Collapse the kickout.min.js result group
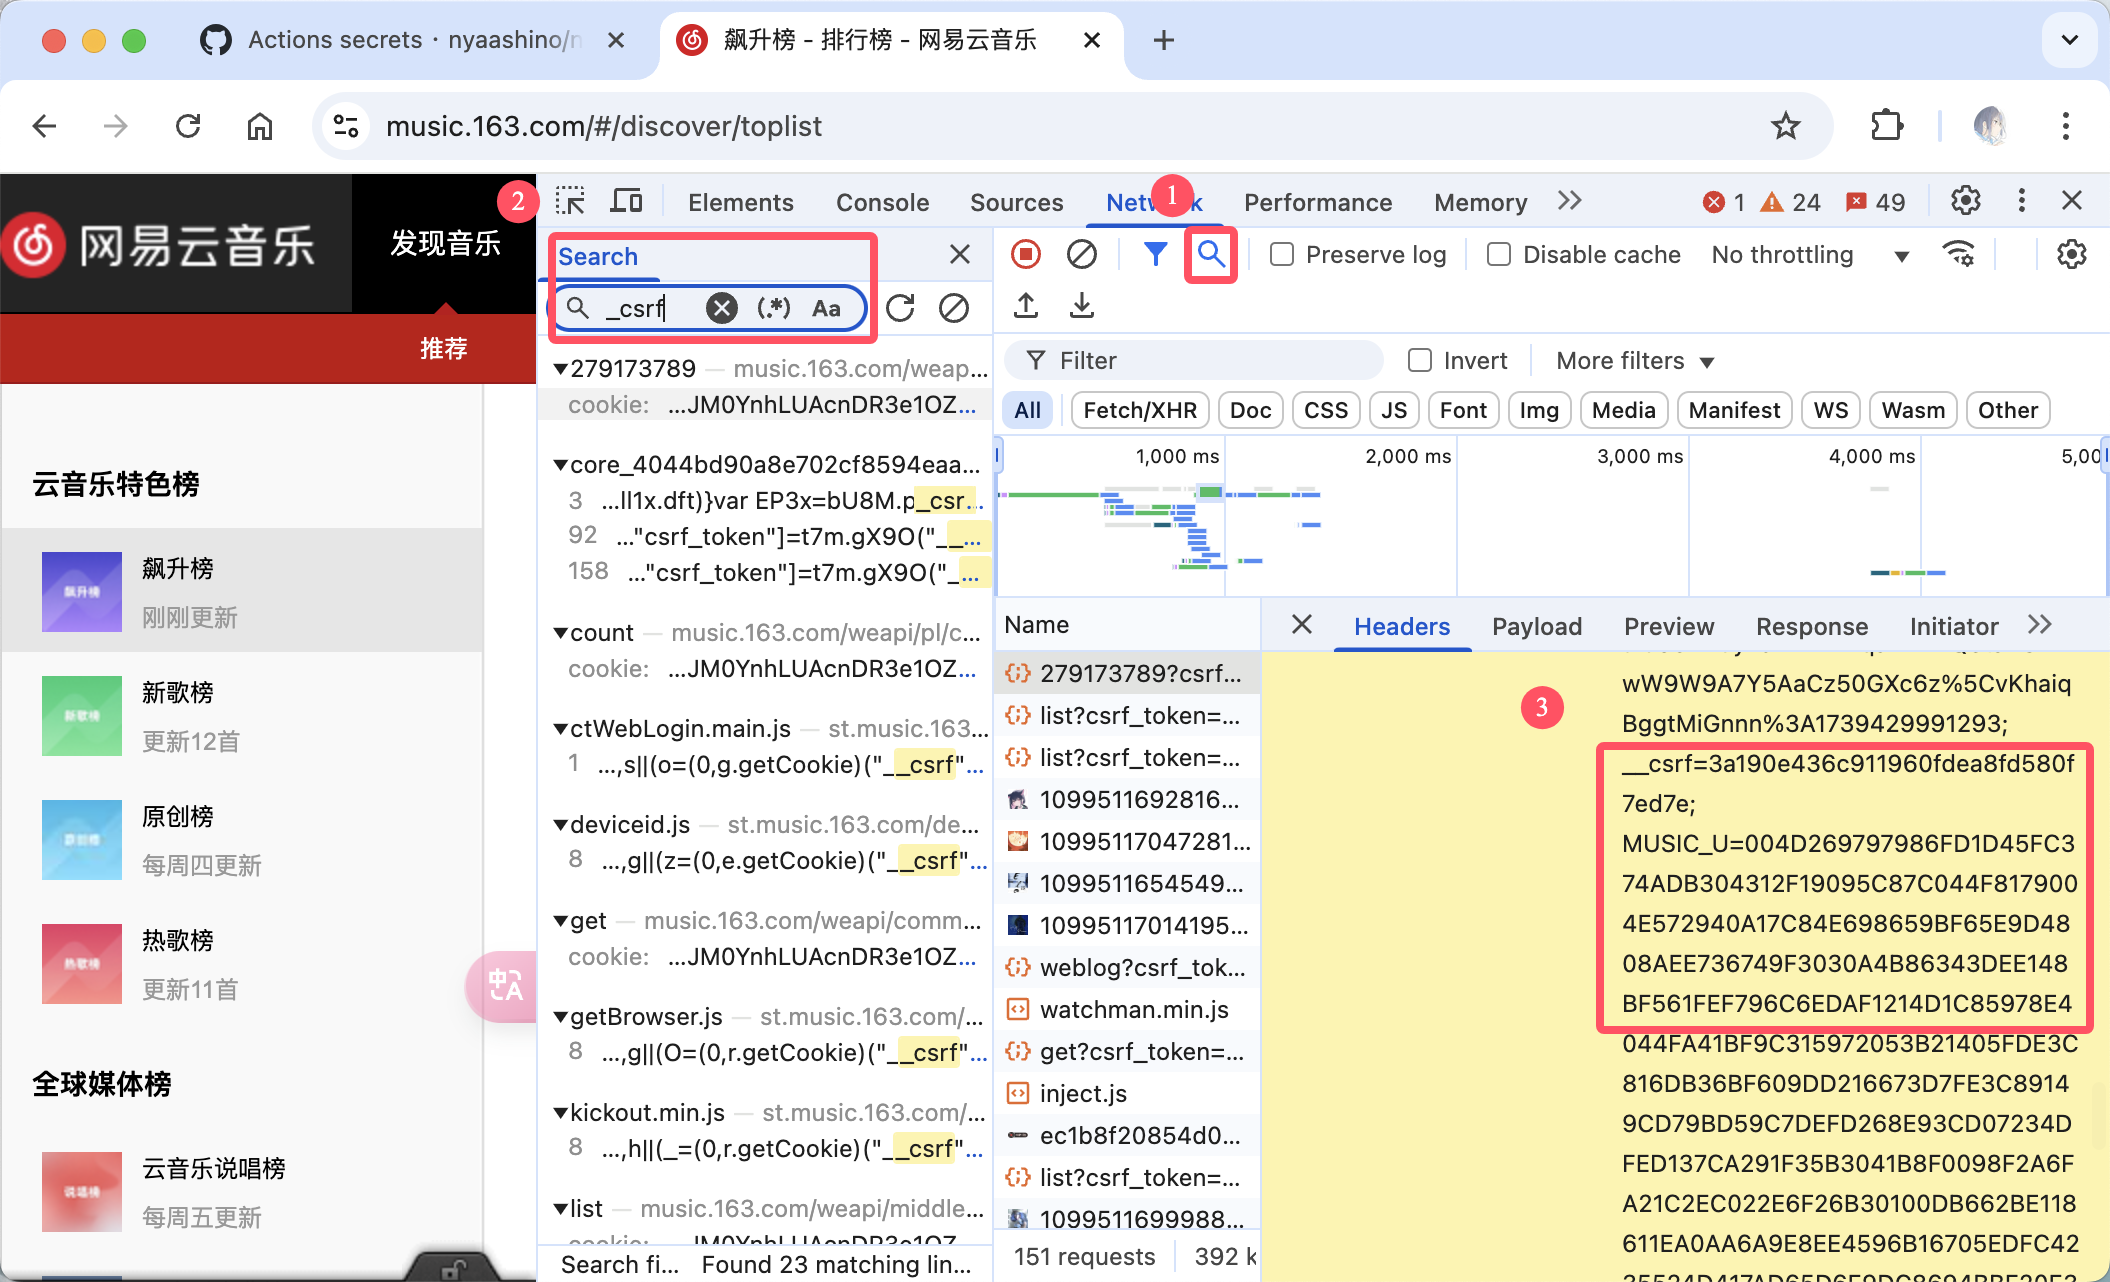Image resolution: width=2110 pixels, height=1282 pixels. pyautogui.click(x=561, y=1113)
